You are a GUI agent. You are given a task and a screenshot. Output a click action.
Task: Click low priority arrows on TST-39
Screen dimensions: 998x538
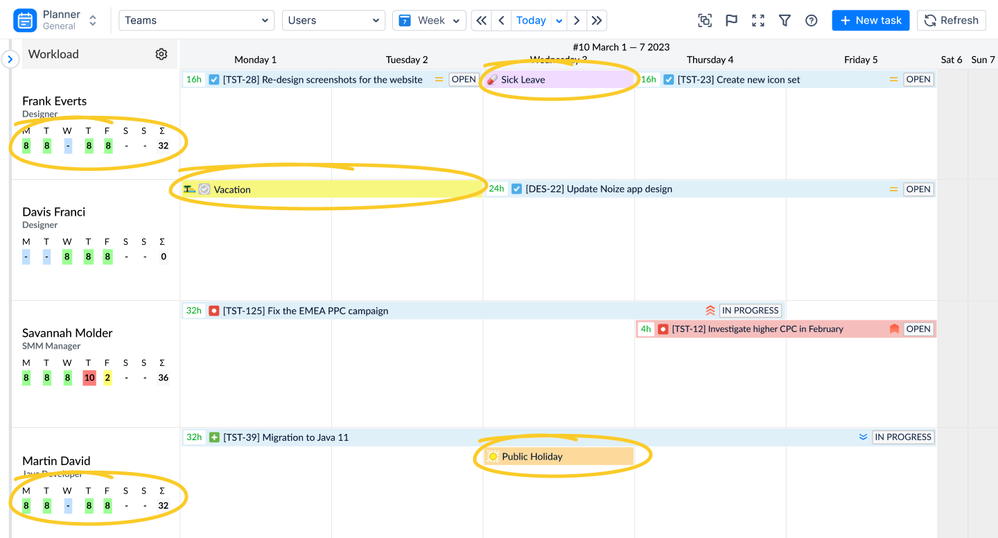point(863,437)
